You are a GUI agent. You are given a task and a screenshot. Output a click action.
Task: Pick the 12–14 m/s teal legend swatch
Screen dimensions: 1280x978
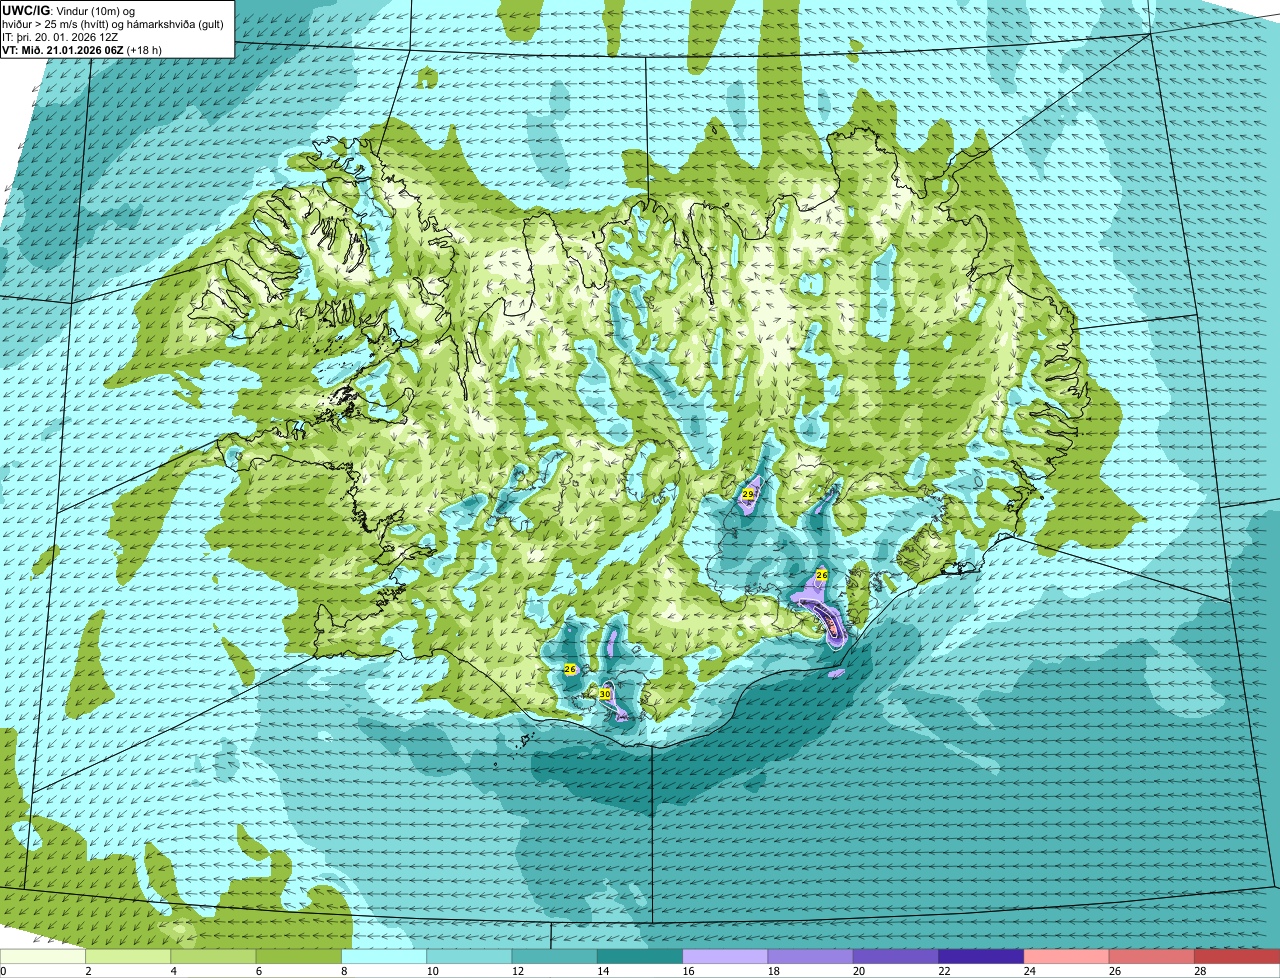click(555, 957)
